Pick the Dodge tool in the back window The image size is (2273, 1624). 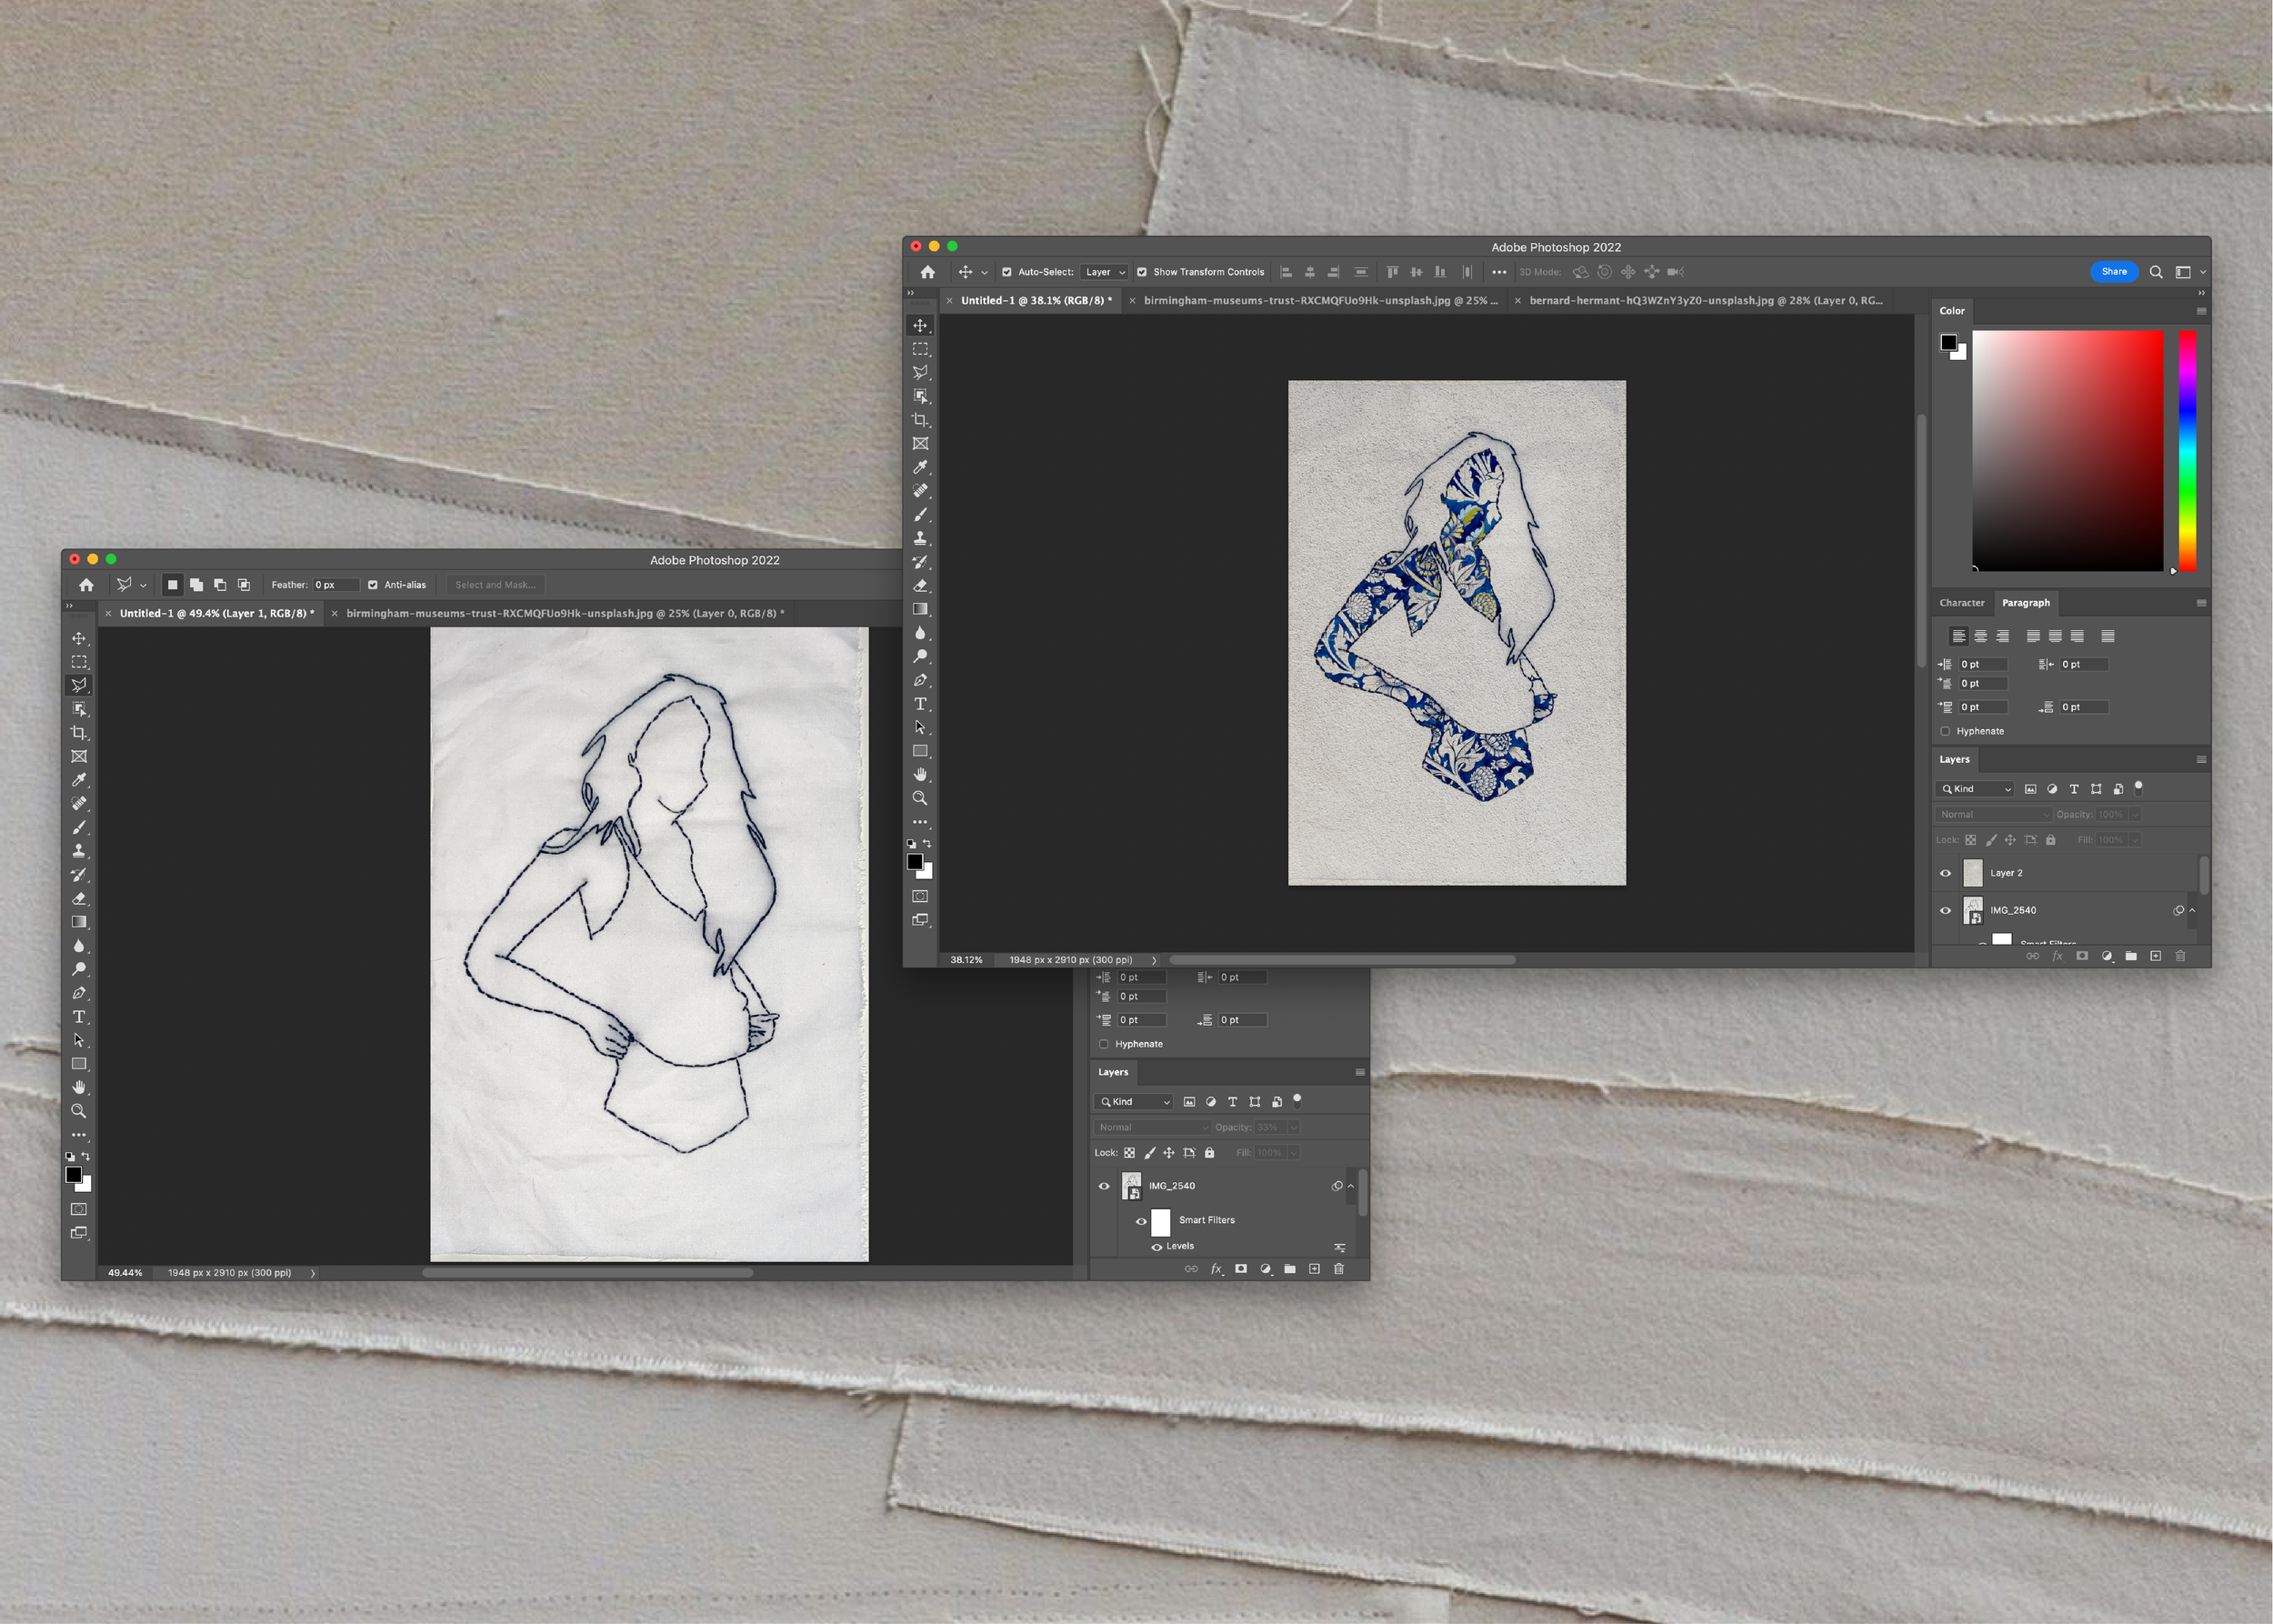79,969
